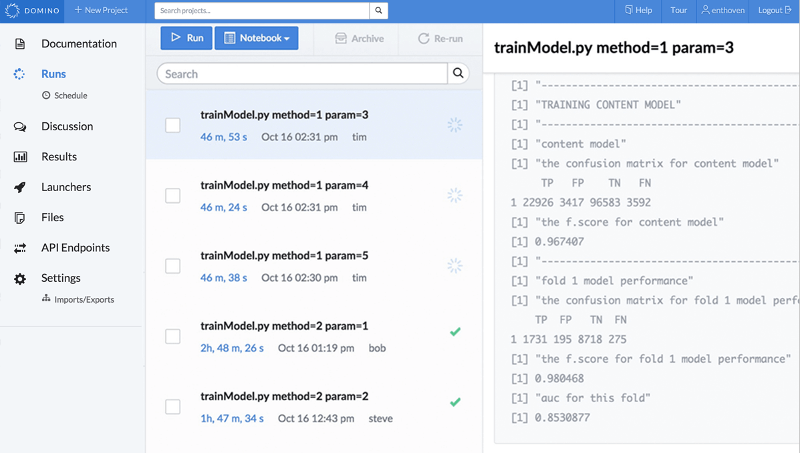Click into the runs Search field
800x453 pixels.
click(302, 74)
